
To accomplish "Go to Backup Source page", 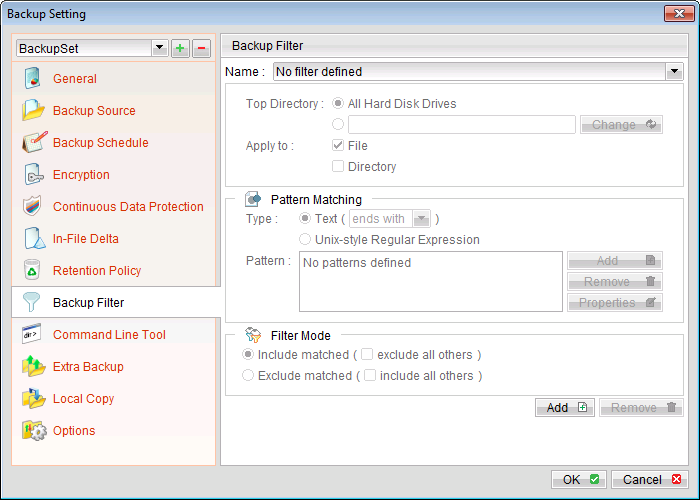I will [94, 111].
